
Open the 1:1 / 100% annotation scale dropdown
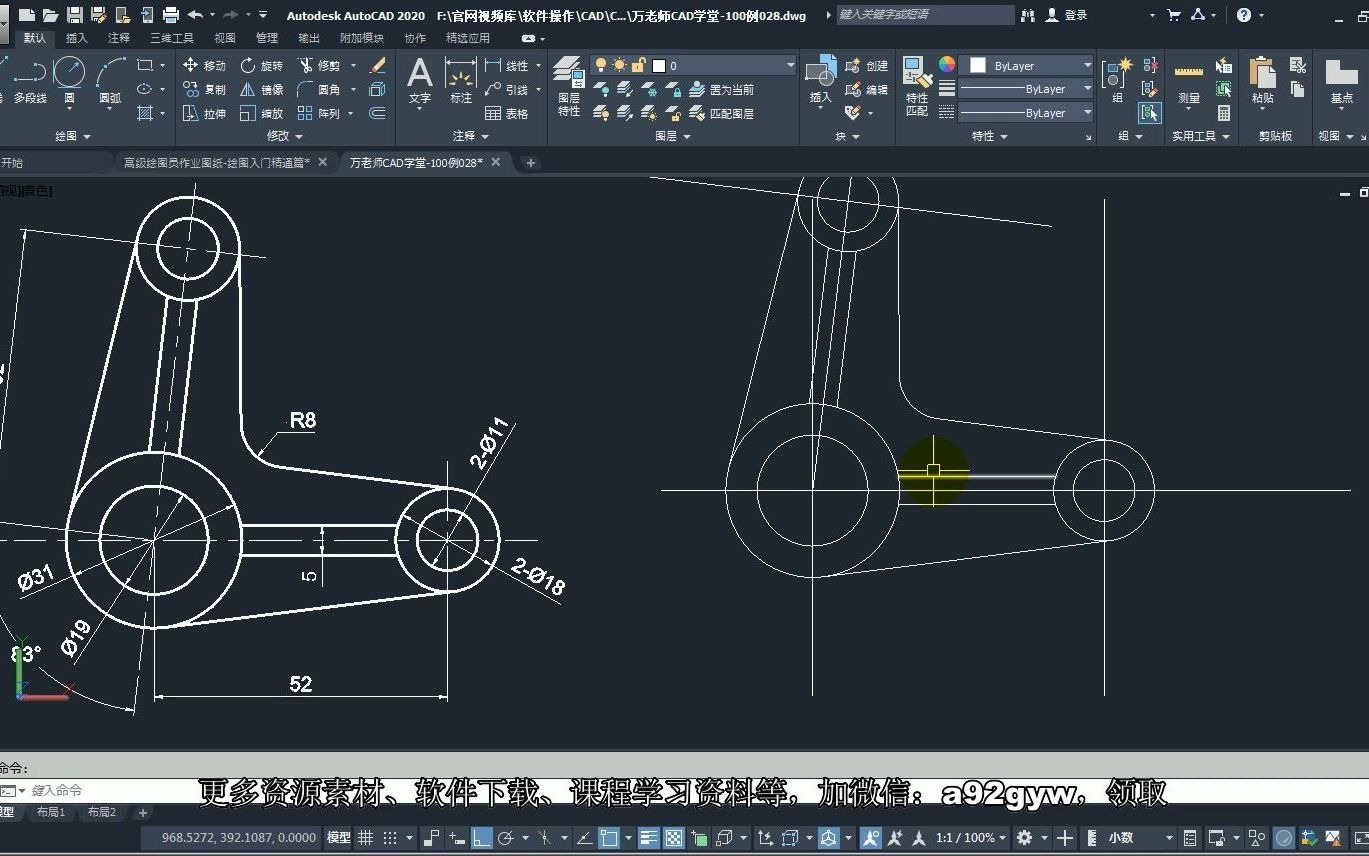click(971, 838)
